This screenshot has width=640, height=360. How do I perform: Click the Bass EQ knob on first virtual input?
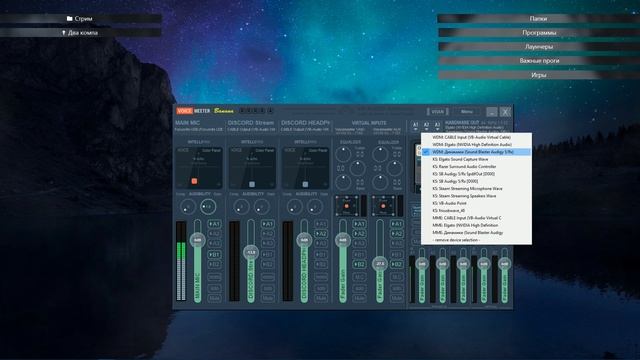[x=343, y=182]
